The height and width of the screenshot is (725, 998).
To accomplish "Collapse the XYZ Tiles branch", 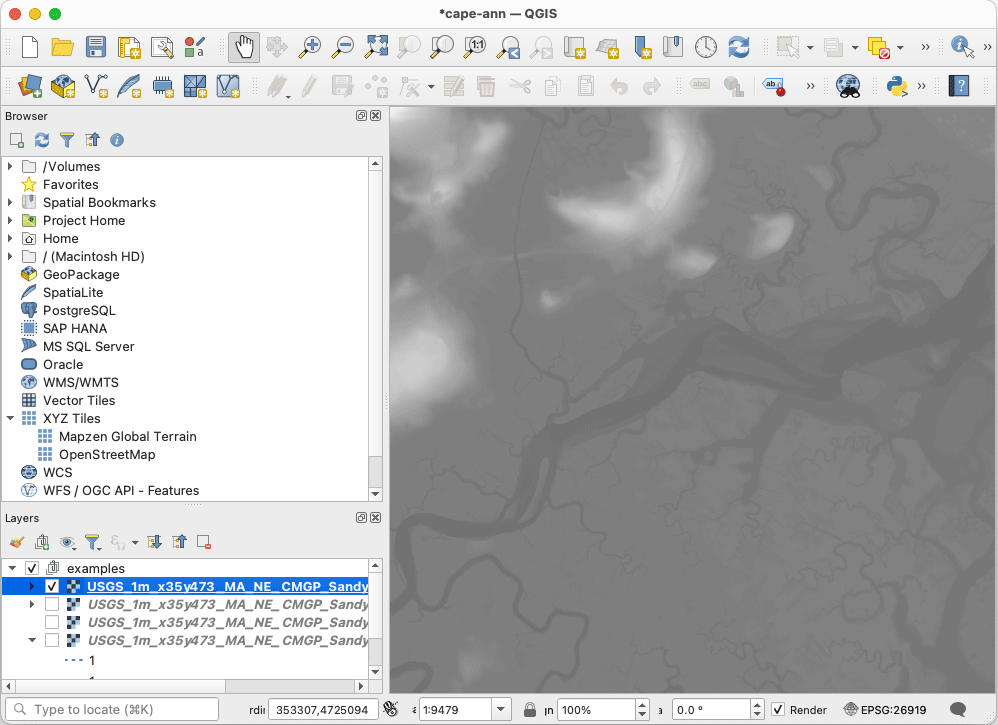I will (x=10, y=418).
